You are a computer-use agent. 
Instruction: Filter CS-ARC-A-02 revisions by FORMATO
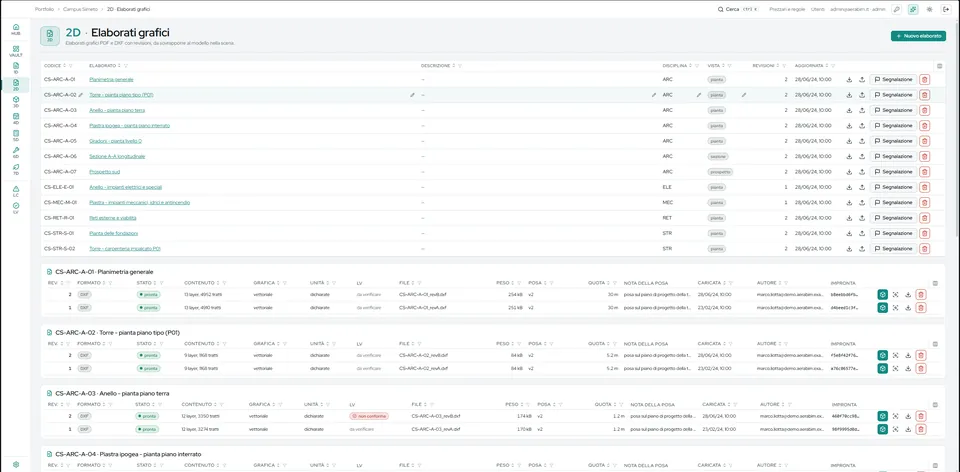click(x=111, y=343)
